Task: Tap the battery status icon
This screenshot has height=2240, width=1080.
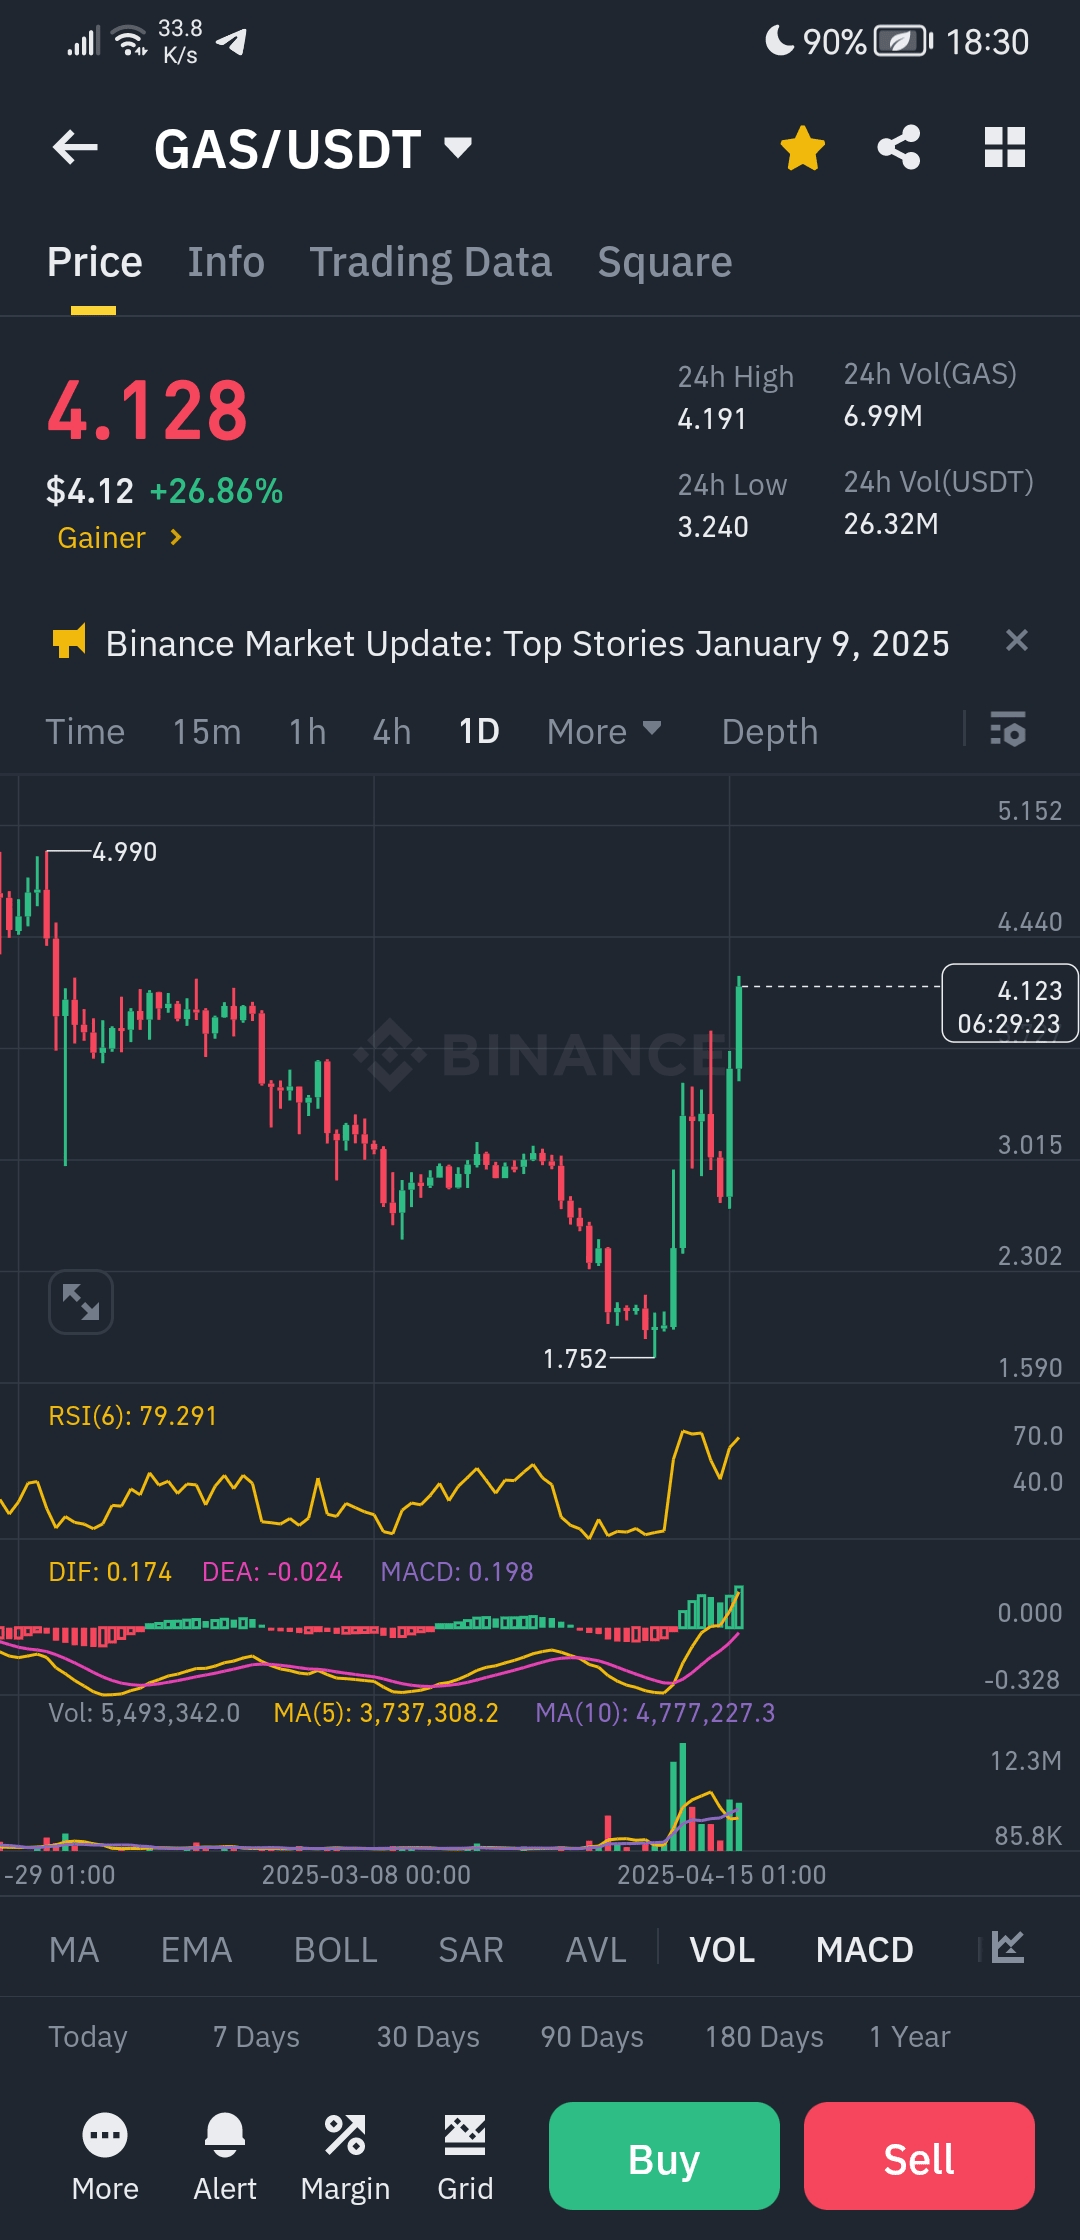Action: tap(903, 41)
